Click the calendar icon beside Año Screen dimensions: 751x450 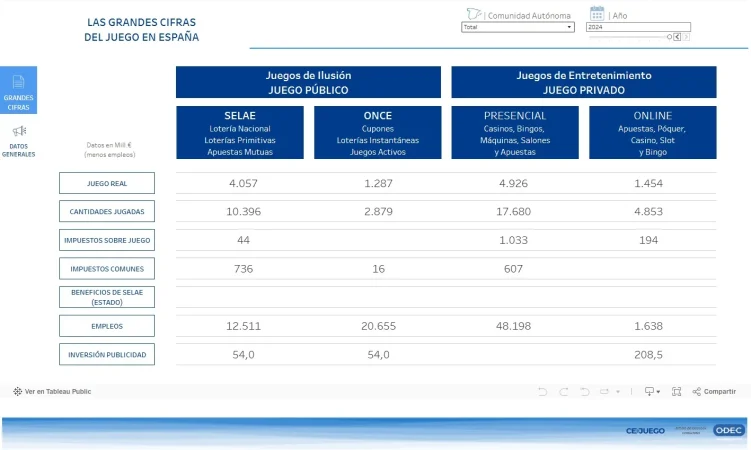pos(597,13)
